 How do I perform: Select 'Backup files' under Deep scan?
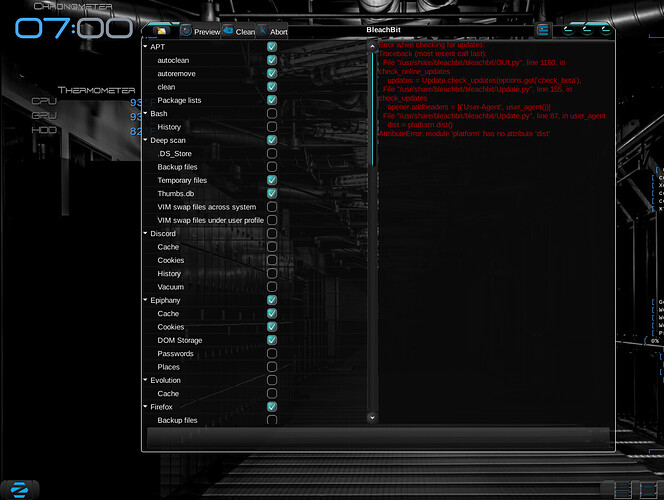pos(177,167)
